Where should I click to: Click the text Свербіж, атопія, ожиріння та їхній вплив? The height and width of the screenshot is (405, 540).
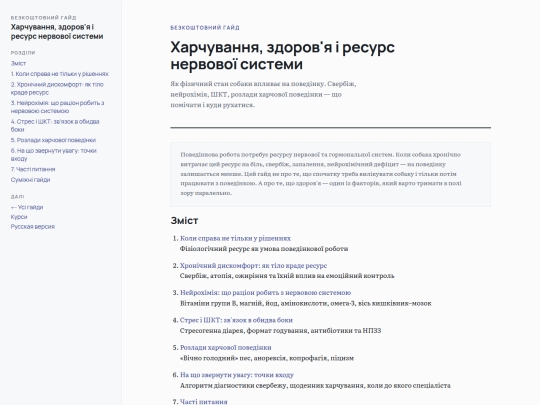(287, 276)
